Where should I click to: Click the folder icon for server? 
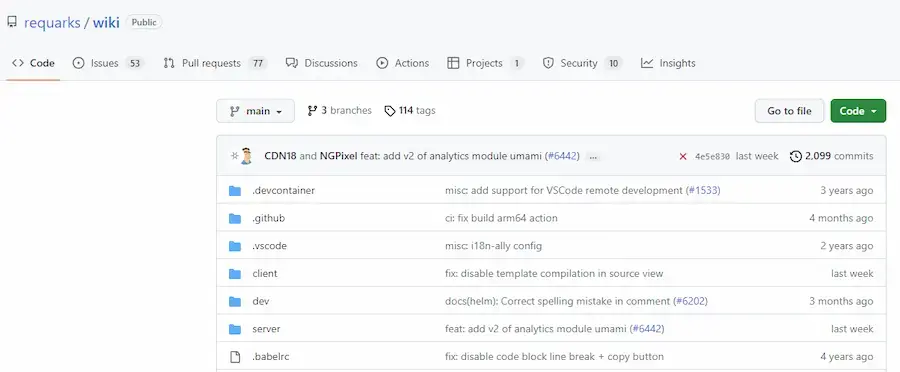pyautogui.click(x=235, y=329)
